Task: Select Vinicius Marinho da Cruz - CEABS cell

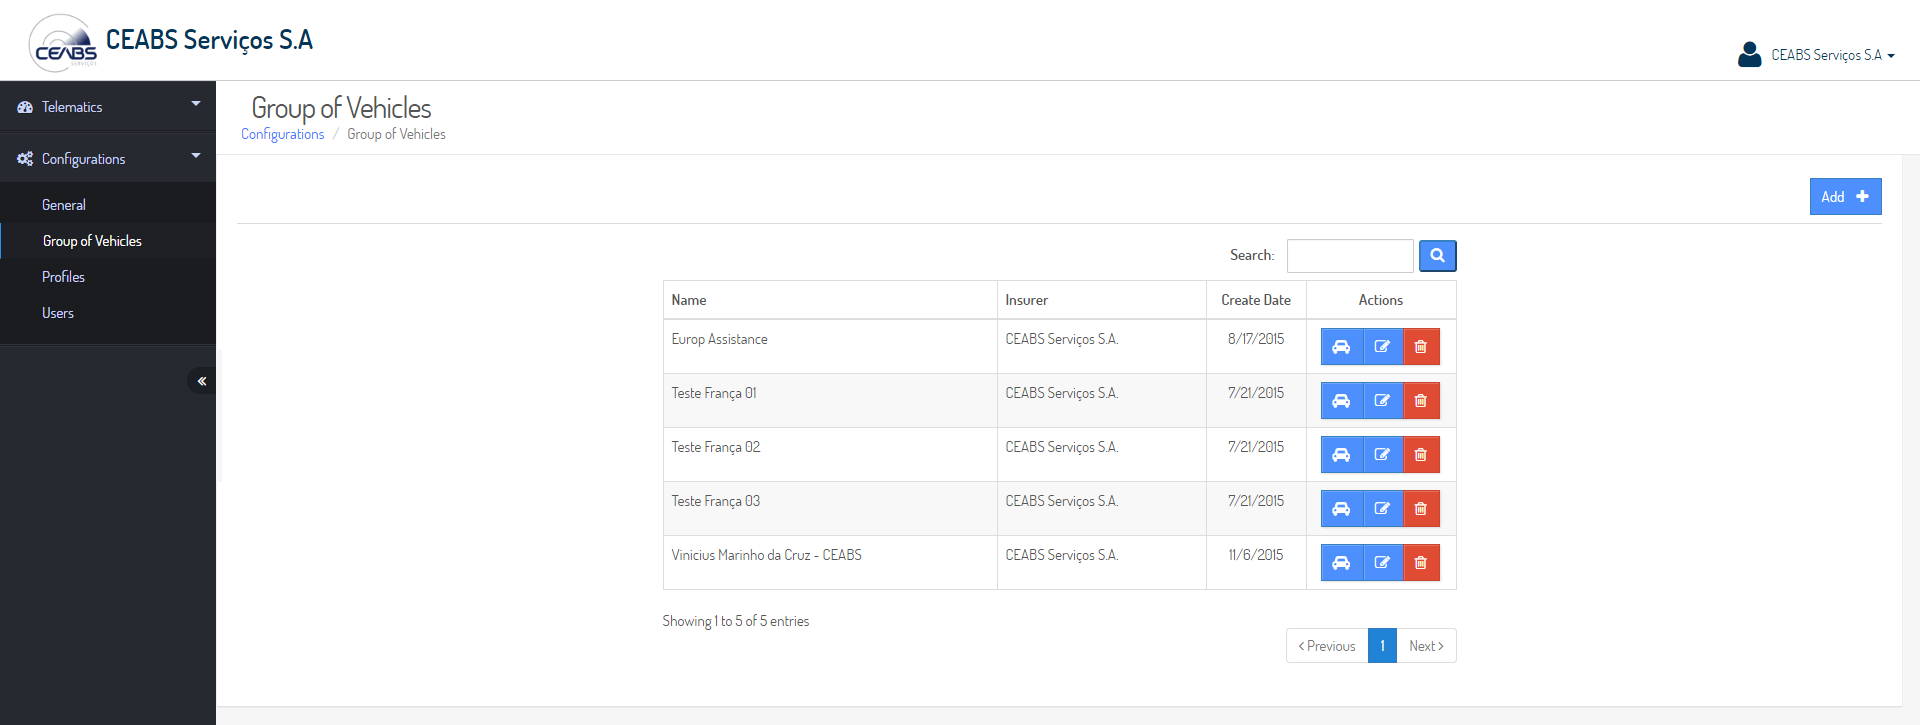Action: [x=830, y=563]
